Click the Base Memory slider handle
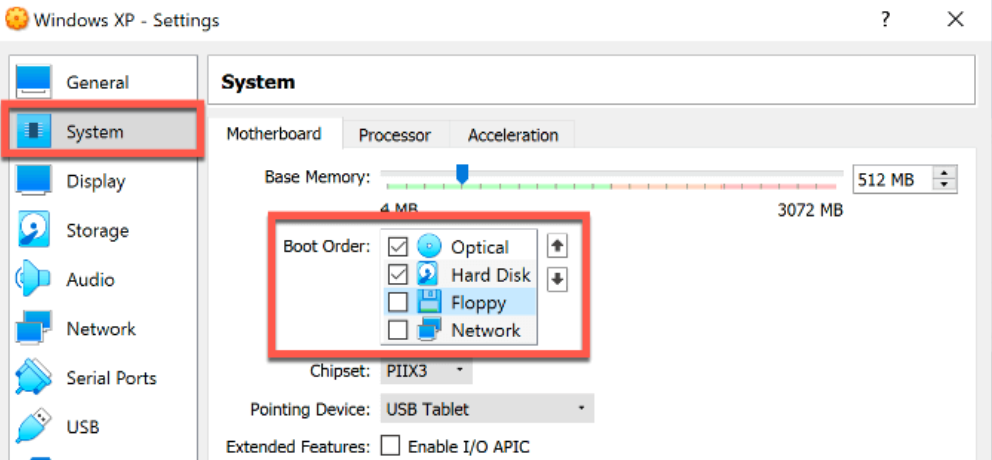This screenshot has height=460, width=992. pyautogui.click(x=462, y=175)
